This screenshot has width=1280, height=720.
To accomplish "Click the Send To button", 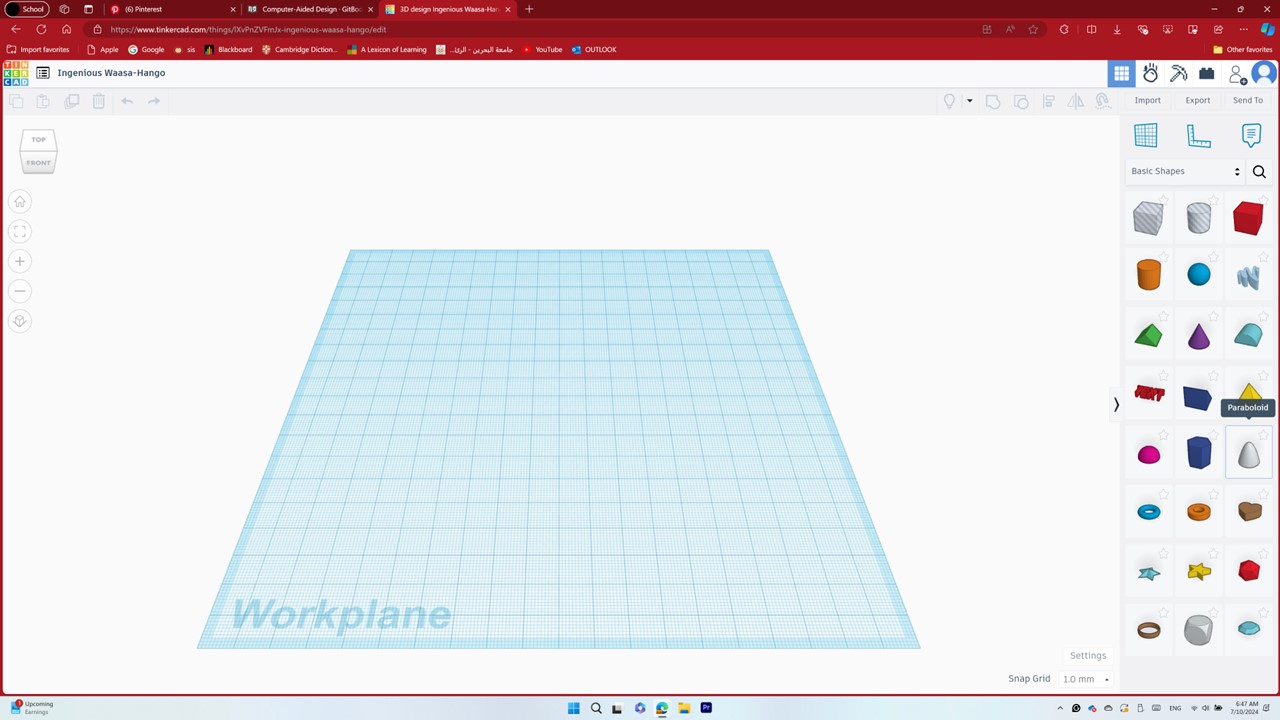I will coord(1248,100).
